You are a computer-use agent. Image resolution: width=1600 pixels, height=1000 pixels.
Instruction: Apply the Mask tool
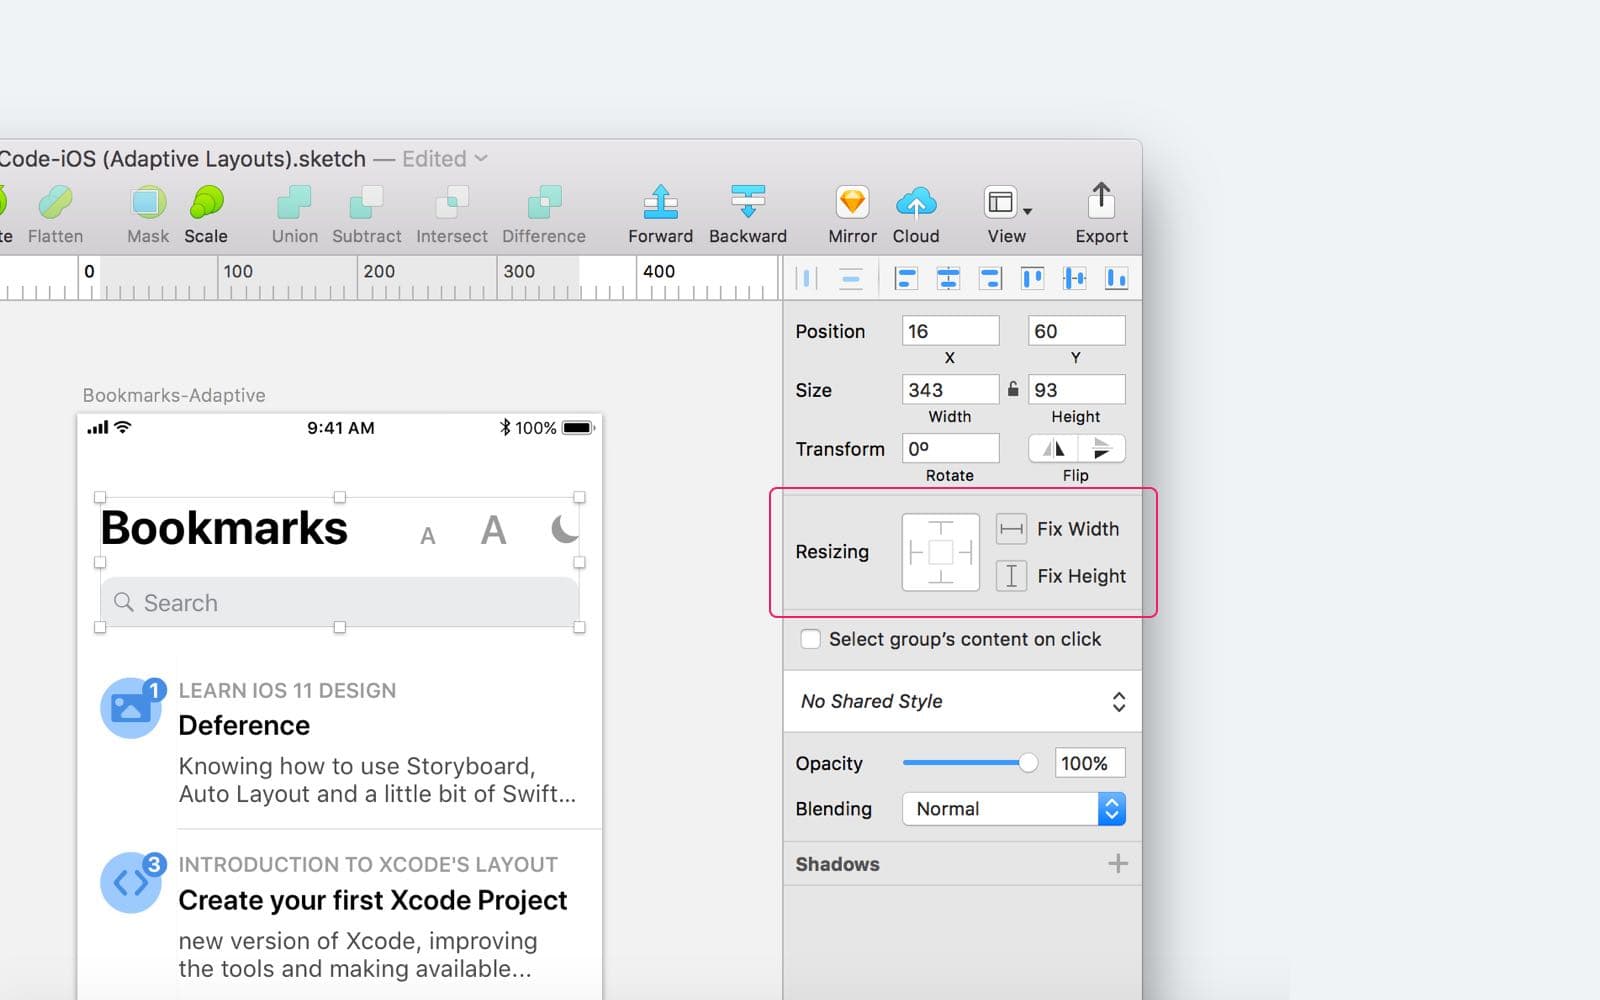(x=148, y=214)
